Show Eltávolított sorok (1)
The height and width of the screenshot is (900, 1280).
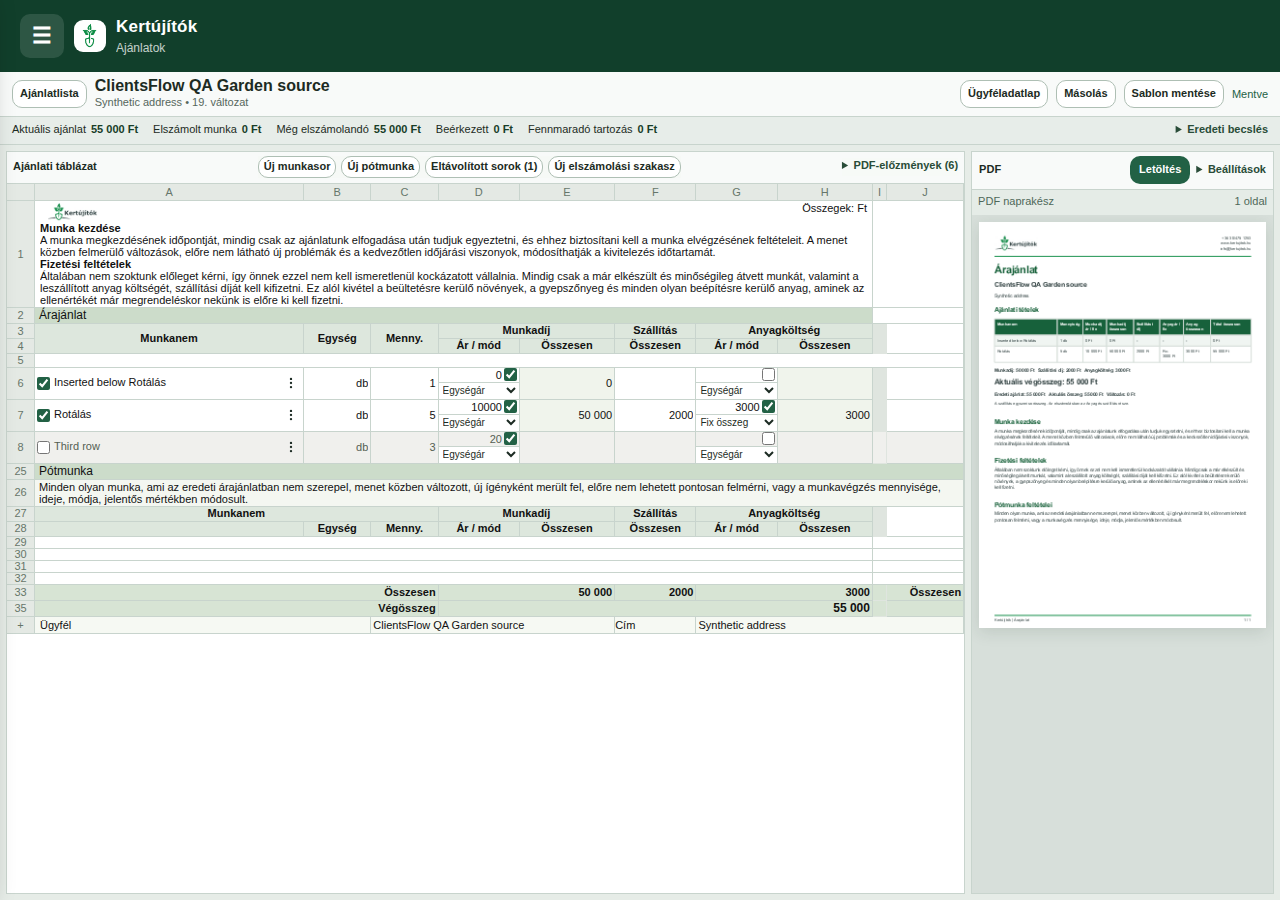(x=484, y=167)
